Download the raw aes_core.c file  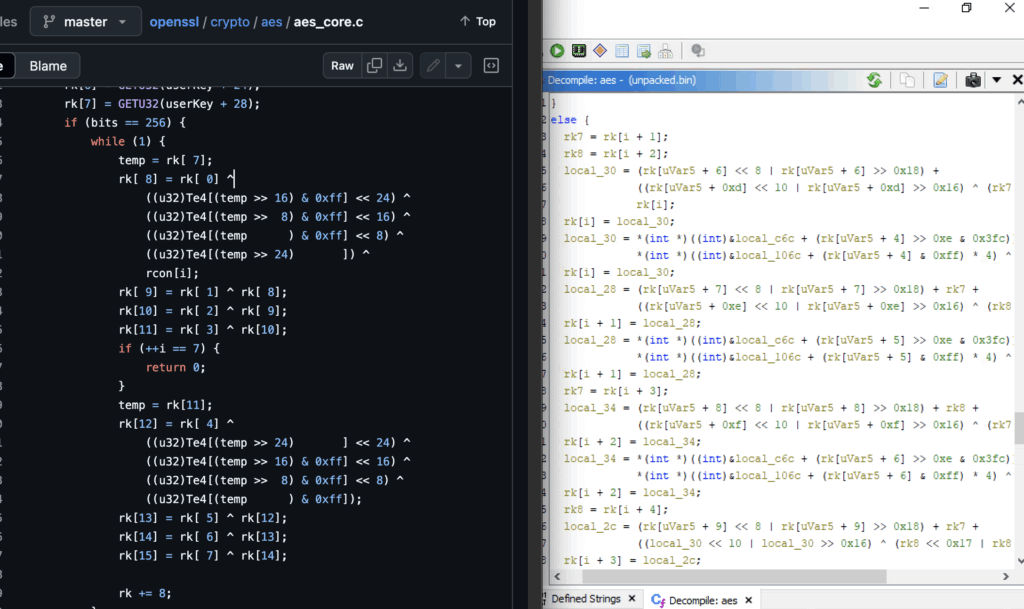400,65
